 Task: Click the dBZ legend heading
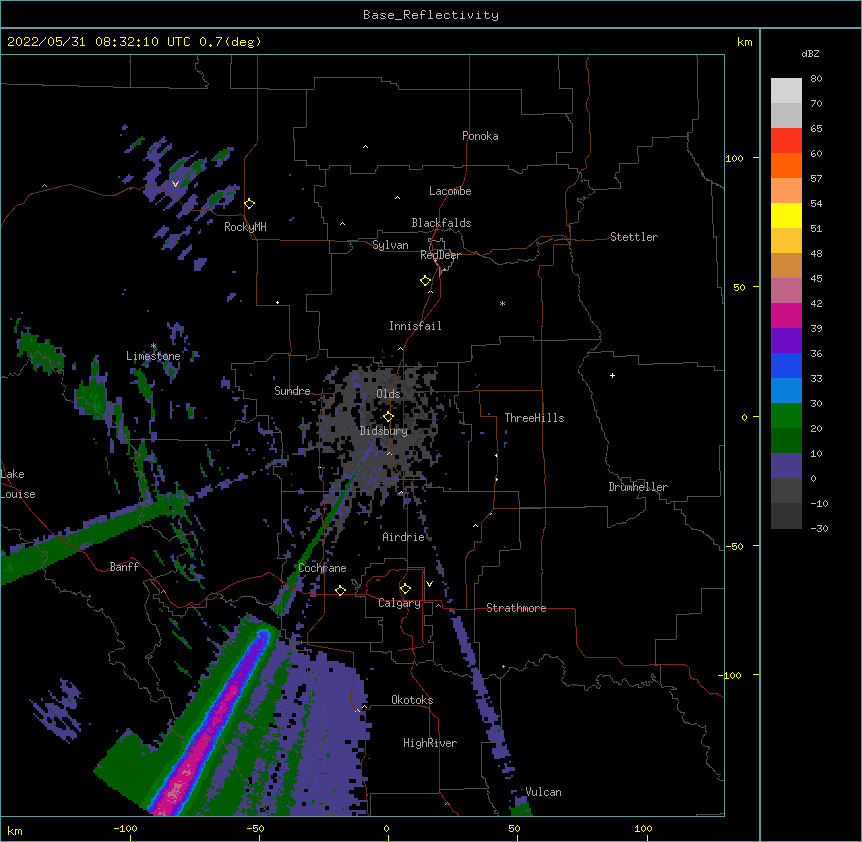810,54
